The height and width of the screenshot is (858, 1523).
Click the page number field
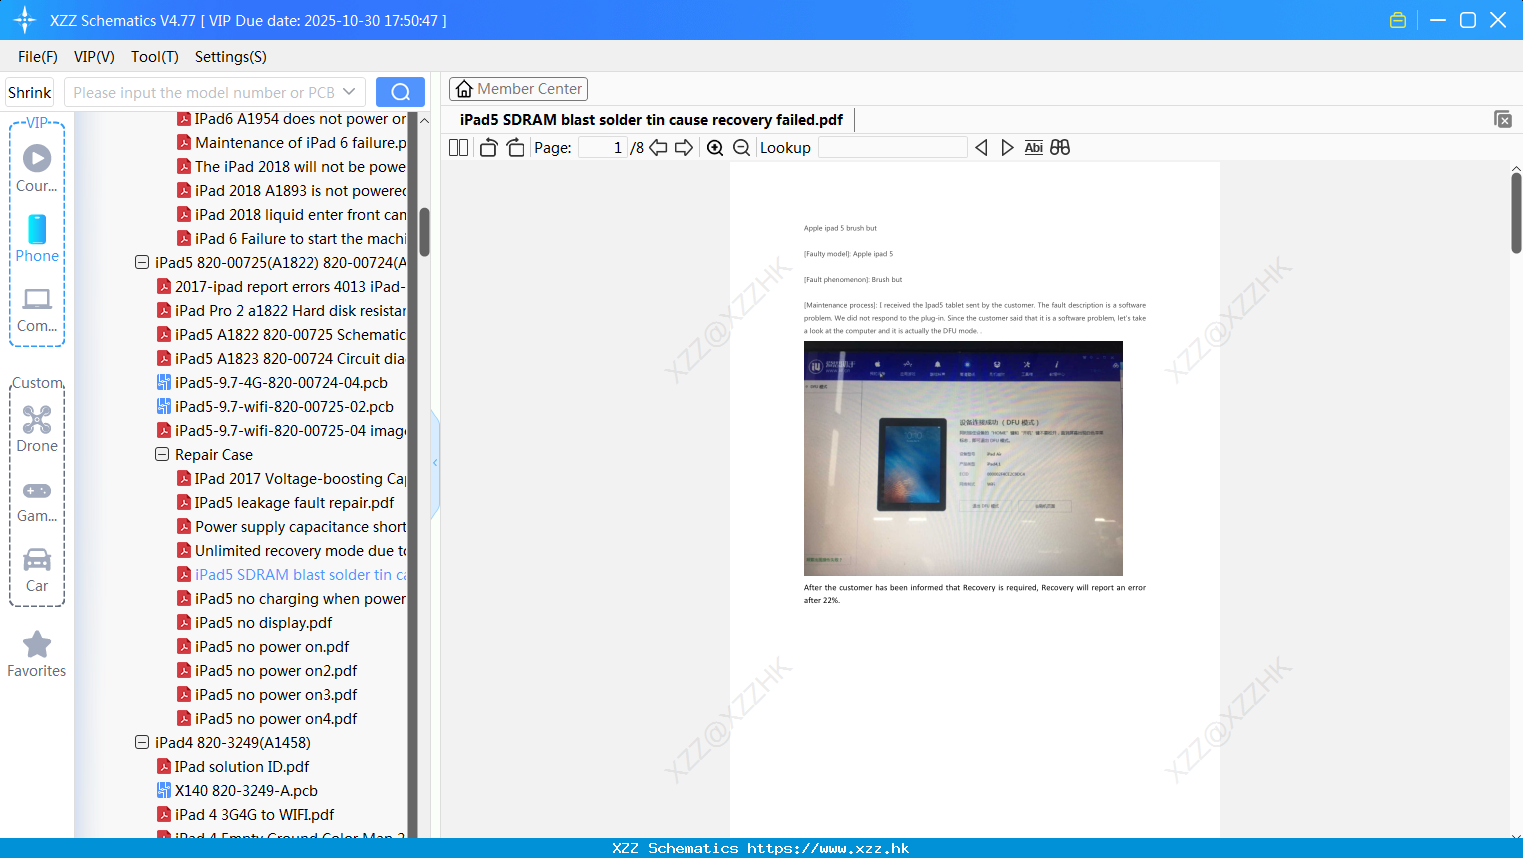(602, 148)
